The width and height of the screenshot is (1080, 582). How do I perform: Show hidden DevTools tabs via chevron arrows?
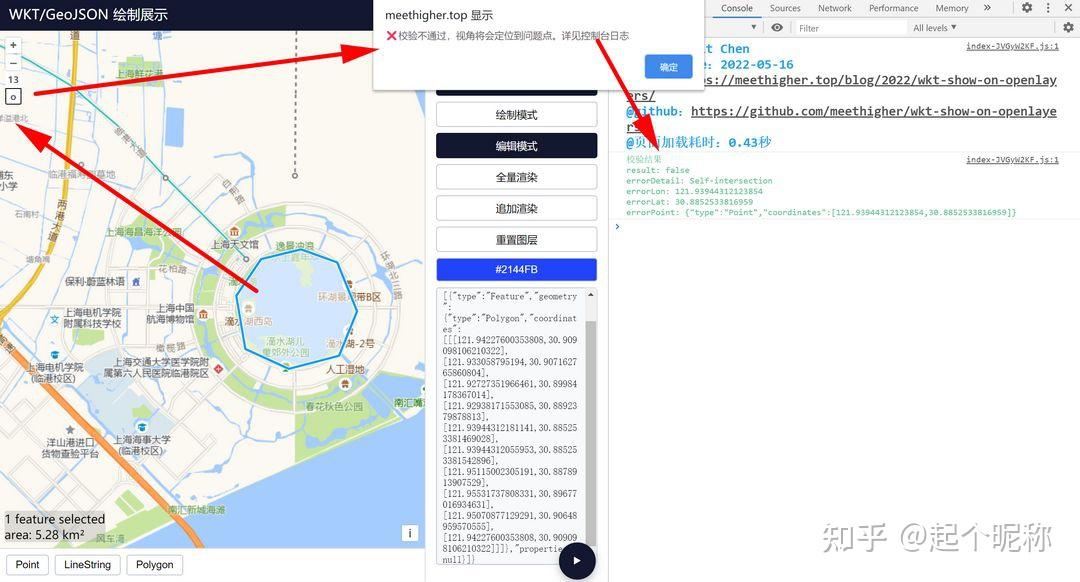coord(990,8)
